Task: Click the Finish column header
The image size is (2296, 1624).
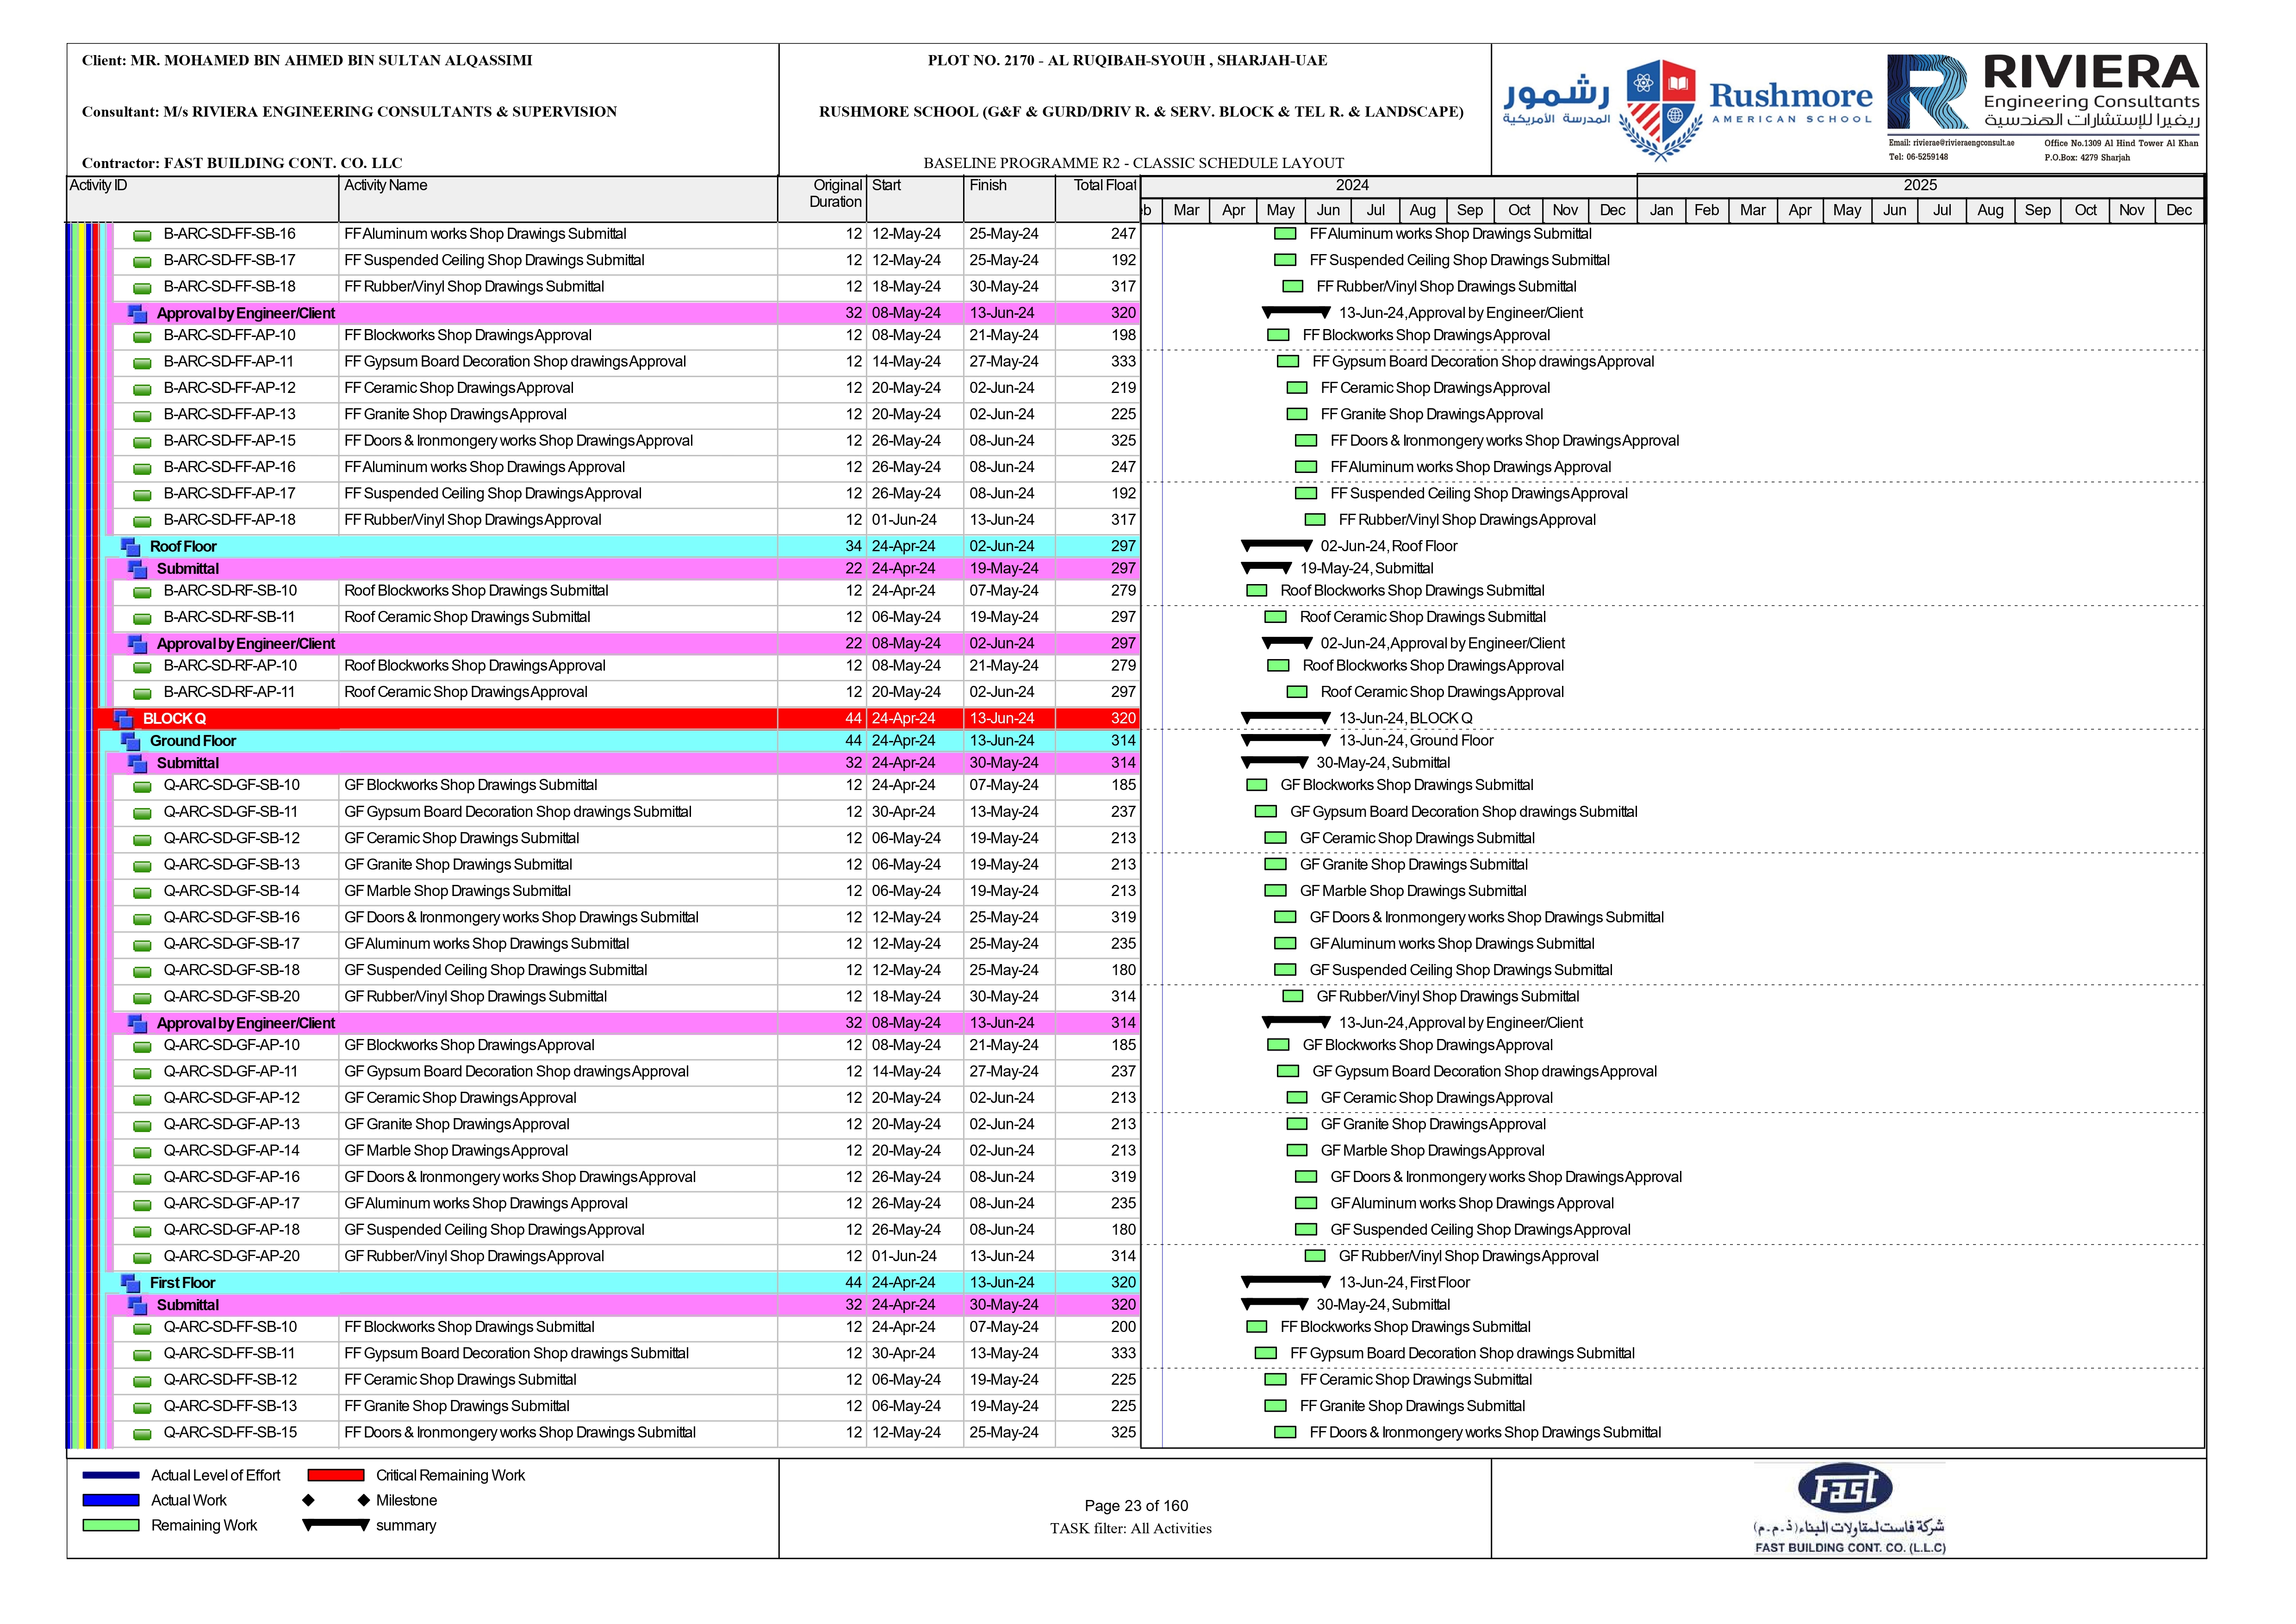Action: [x=1009, y=199]
